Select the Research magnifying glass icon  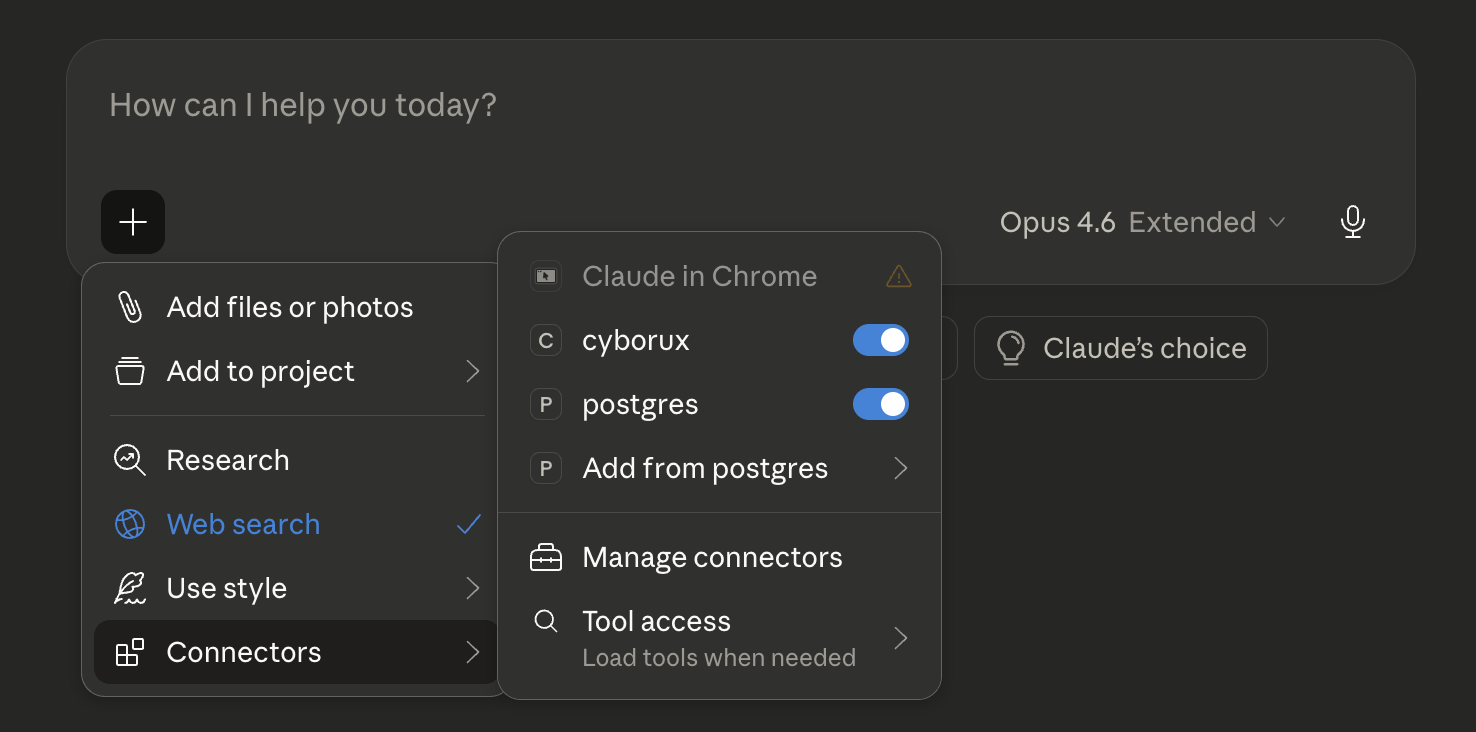130,460
